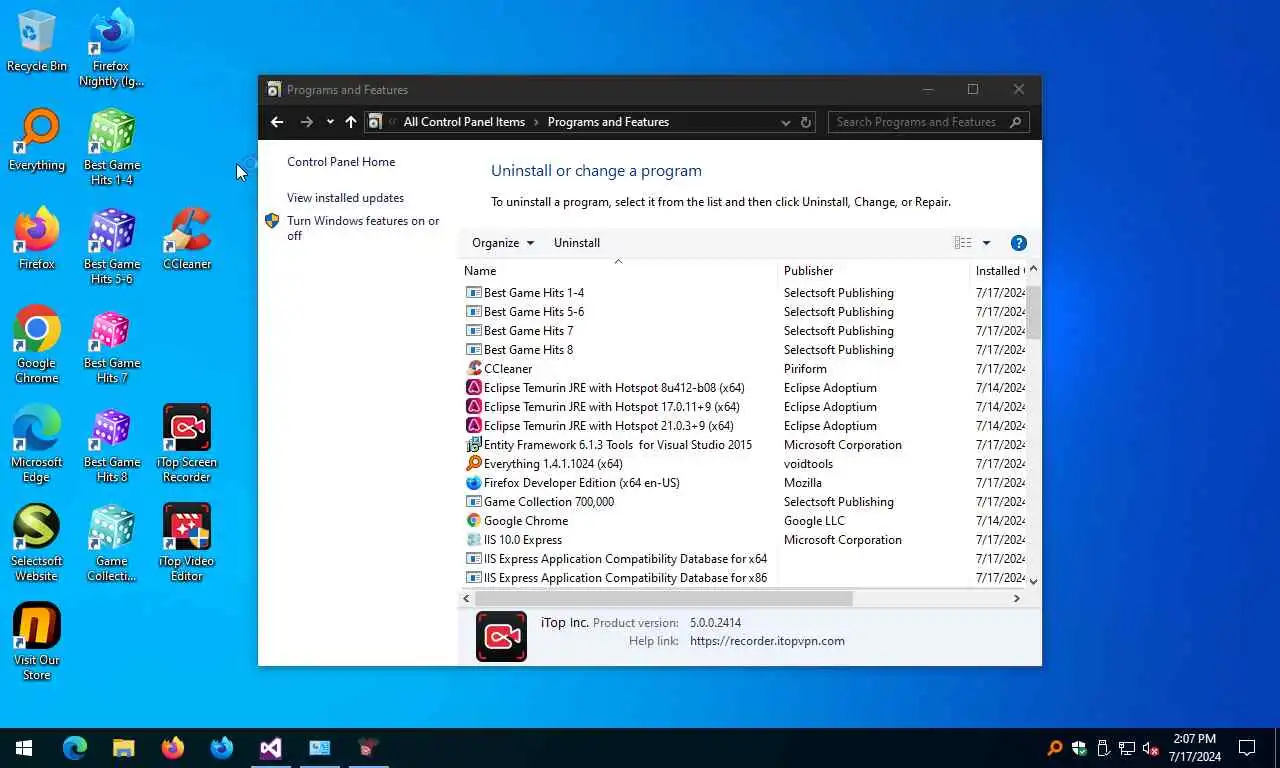Go back in Control Panel navigation
The height and width of the screenshot is (768, 1280).
pyautogui.click(x=277, y=122)
